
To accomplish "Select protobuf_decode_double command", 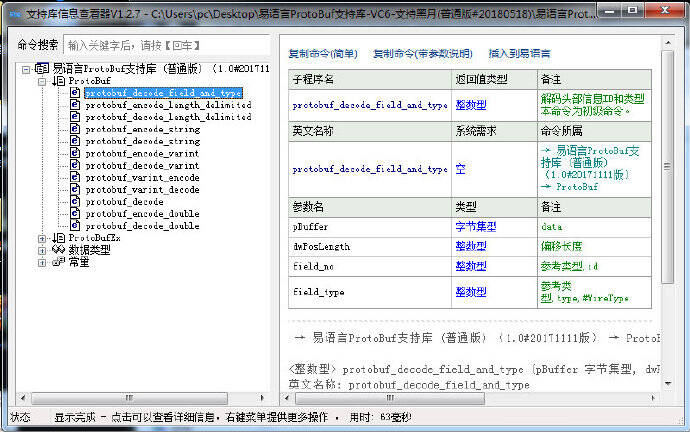I will pyautogui.click(x=142, y=226).
